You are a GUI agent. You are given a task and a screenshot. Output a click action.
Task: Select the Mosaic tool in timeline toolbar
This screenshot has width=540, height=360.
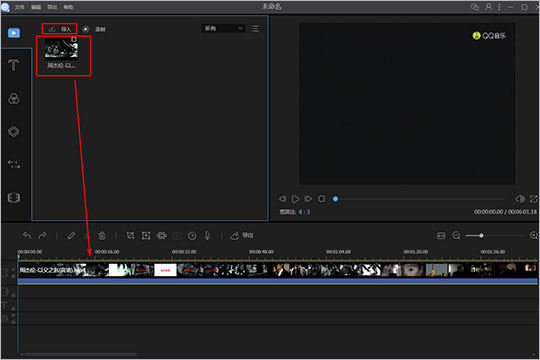pyautogui.click(x=162, y=236)
